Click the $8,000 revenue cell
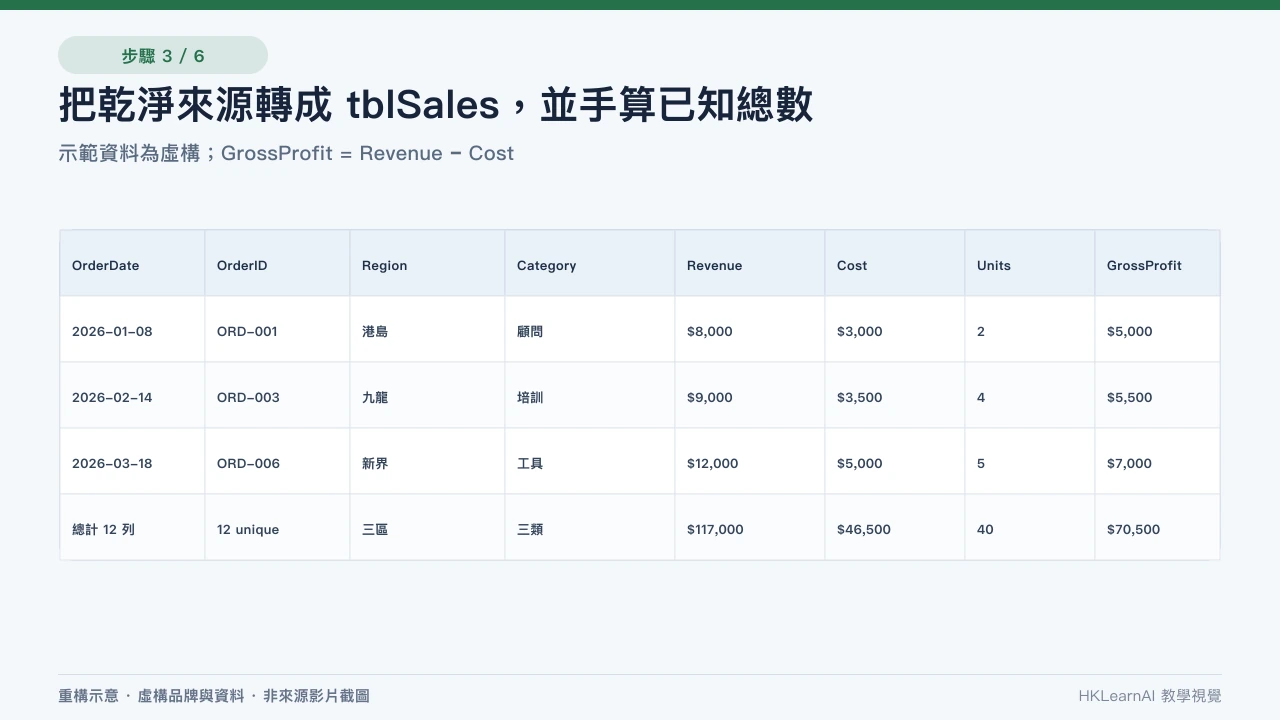 (x=750, y=329)
